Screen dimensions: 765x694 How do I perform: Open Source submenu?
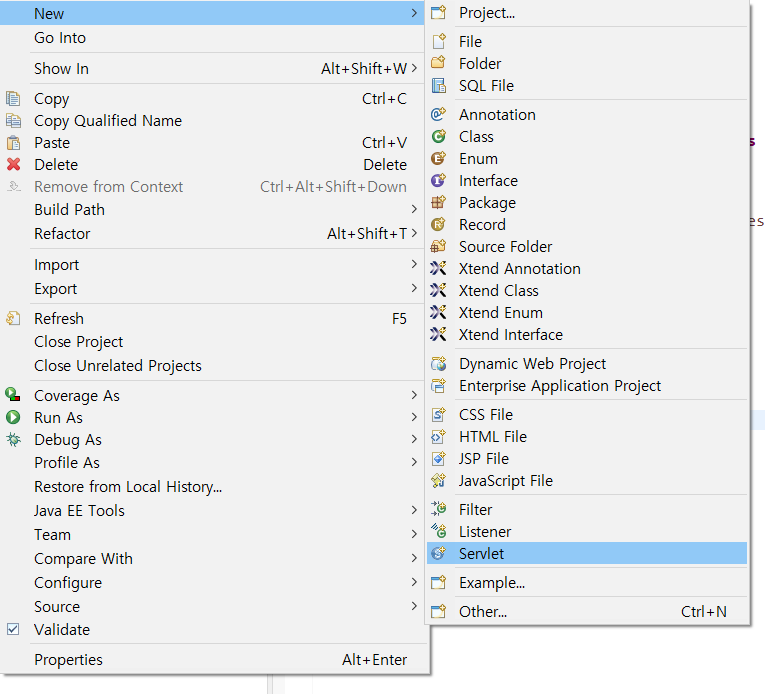(x=212, y=606)
